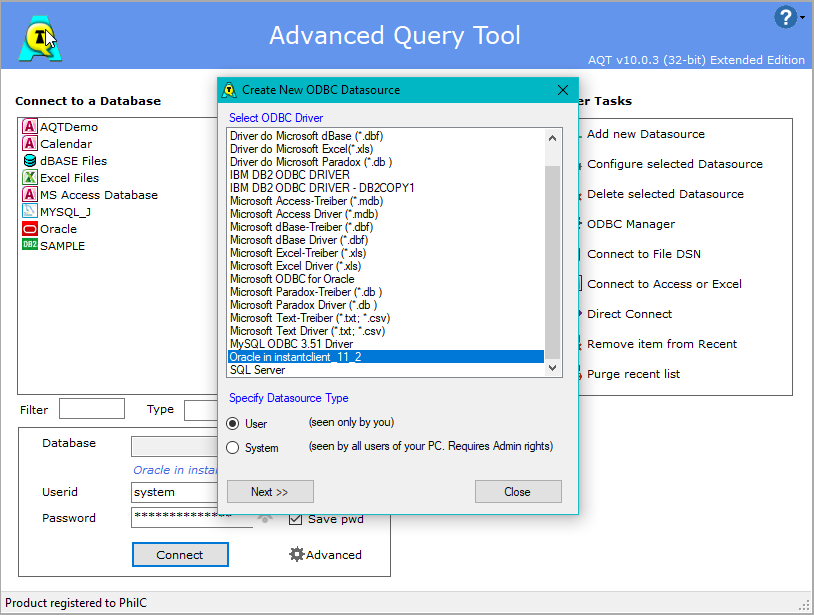Click Connect to File DSN
Viewport: 814px width, 615px height.
click(644, 254)
